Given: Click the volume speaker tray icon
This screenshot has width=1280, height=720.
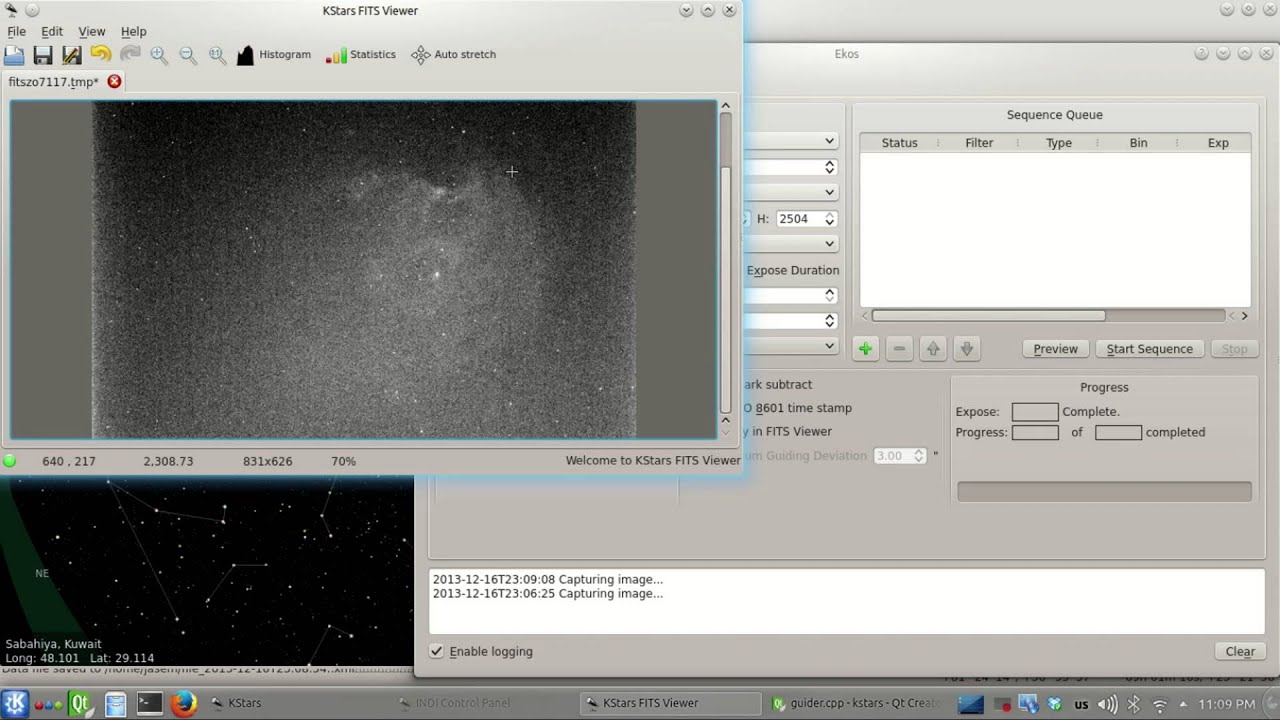Looking at the screenshot, I should click(1107, 704).
